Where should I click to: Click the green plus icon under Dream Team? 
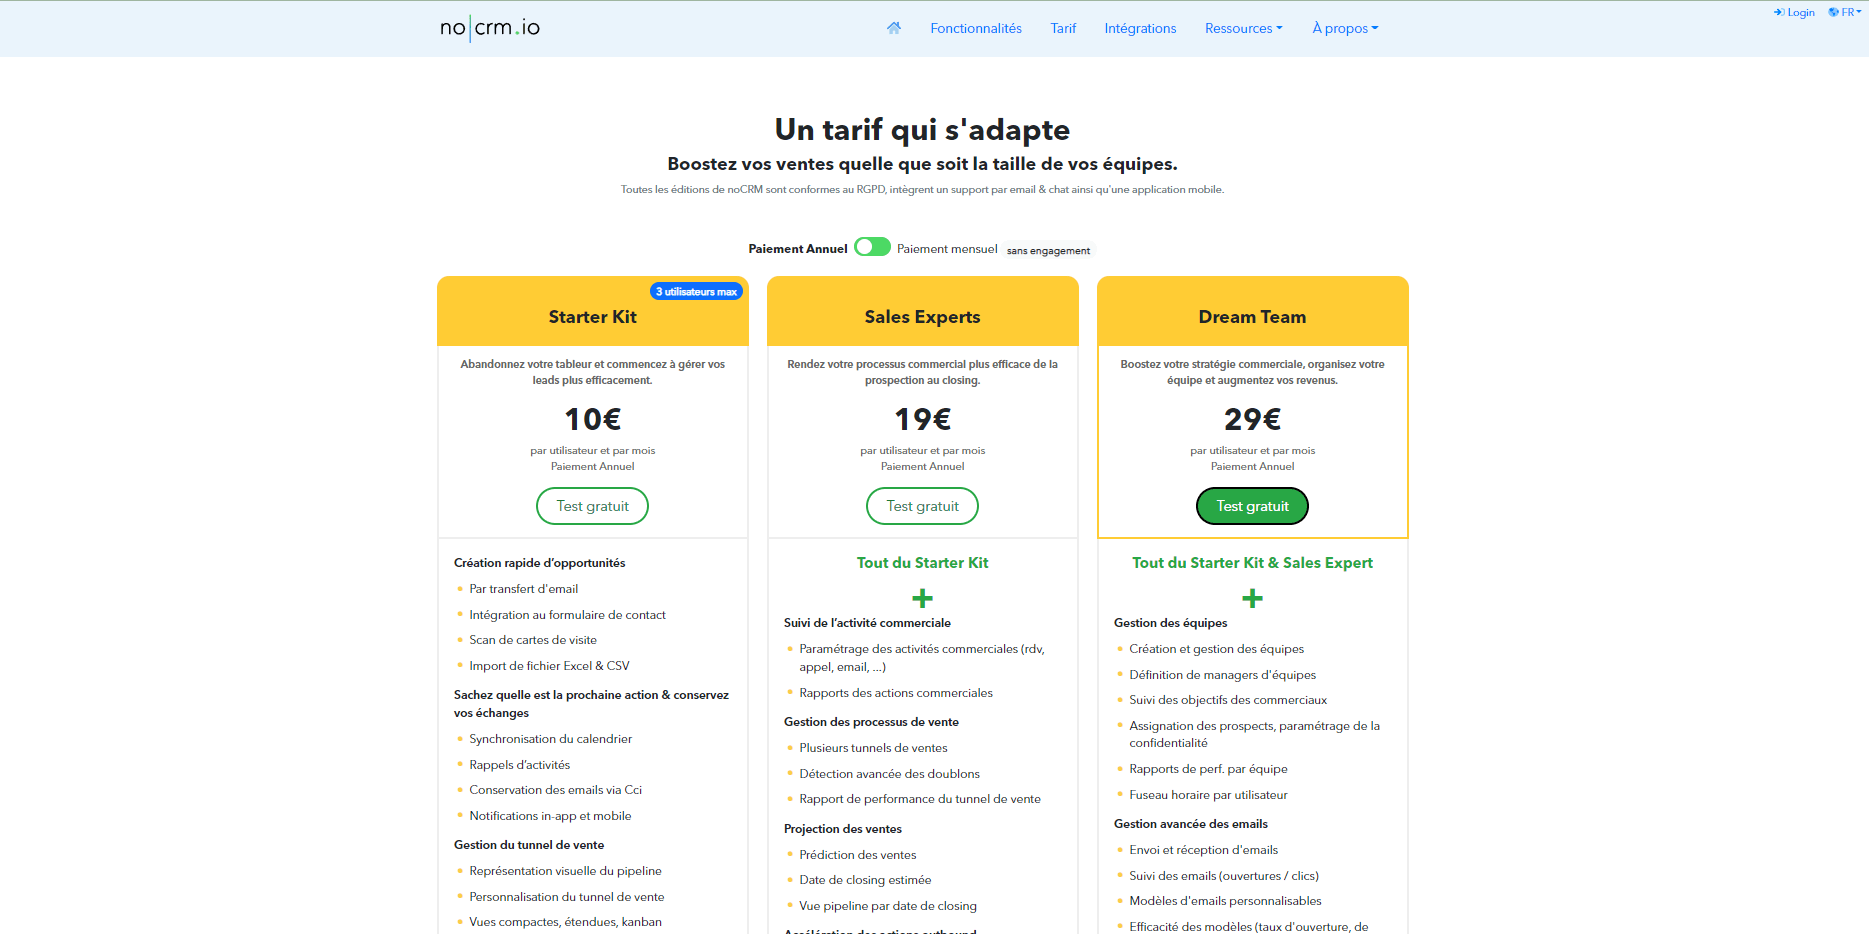tap(1252, 598)
